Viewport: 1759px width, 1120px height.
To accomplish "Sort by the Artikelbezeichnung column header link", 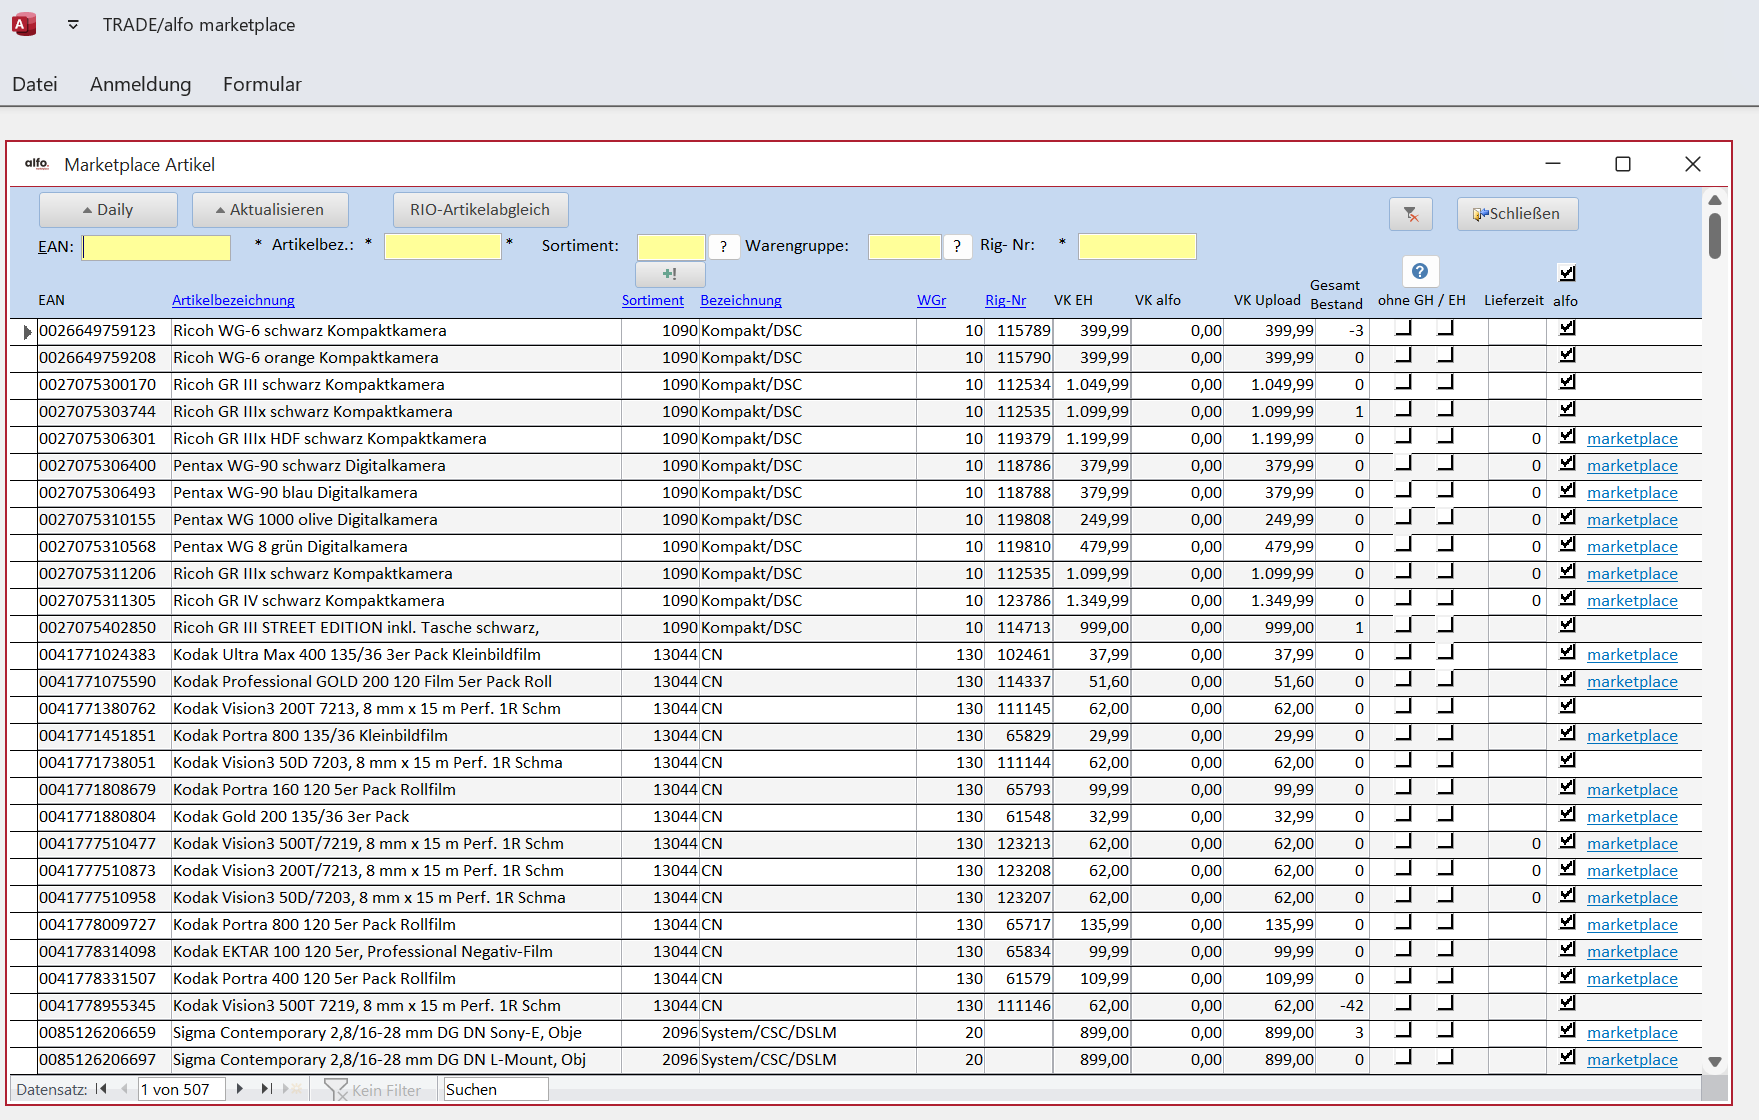I will pyautogui.click(x=233, y=300).
